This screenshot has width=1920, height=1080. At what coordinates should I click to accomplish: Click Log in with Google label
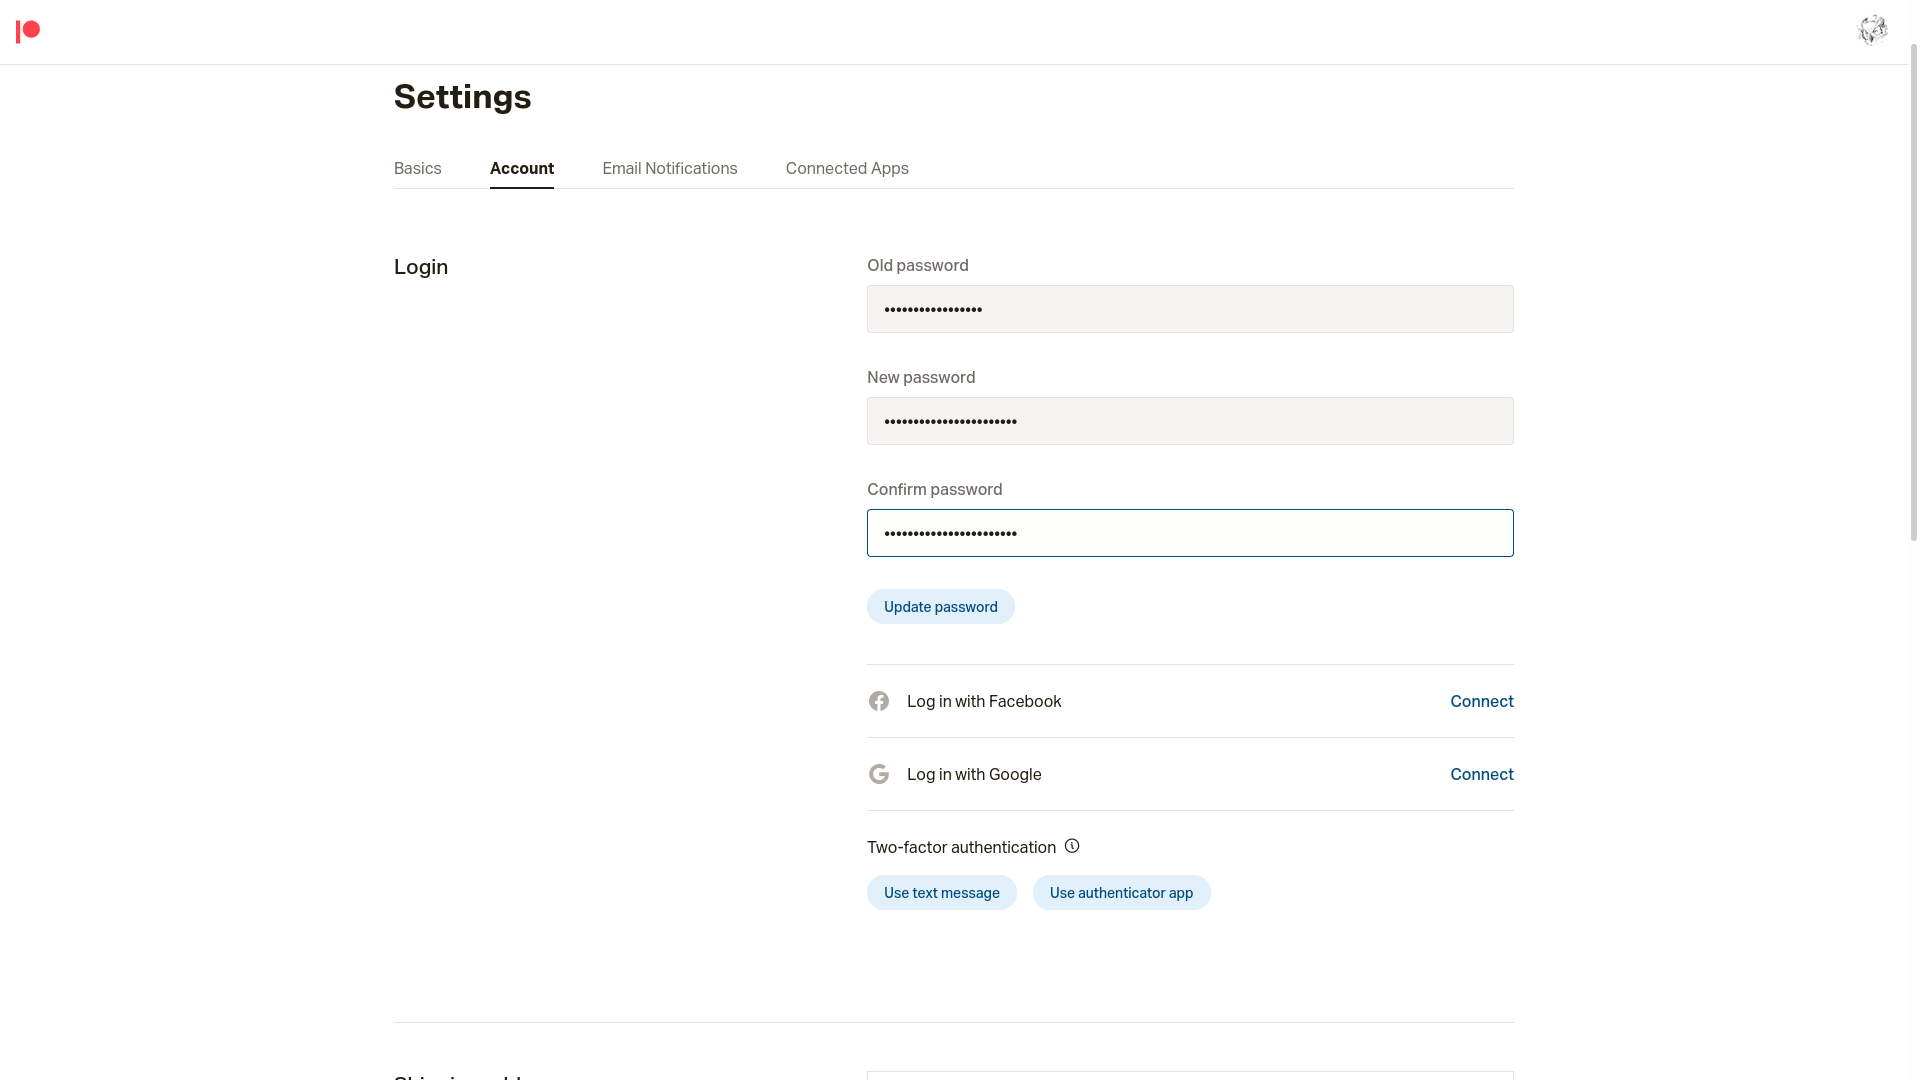point(973,774)
